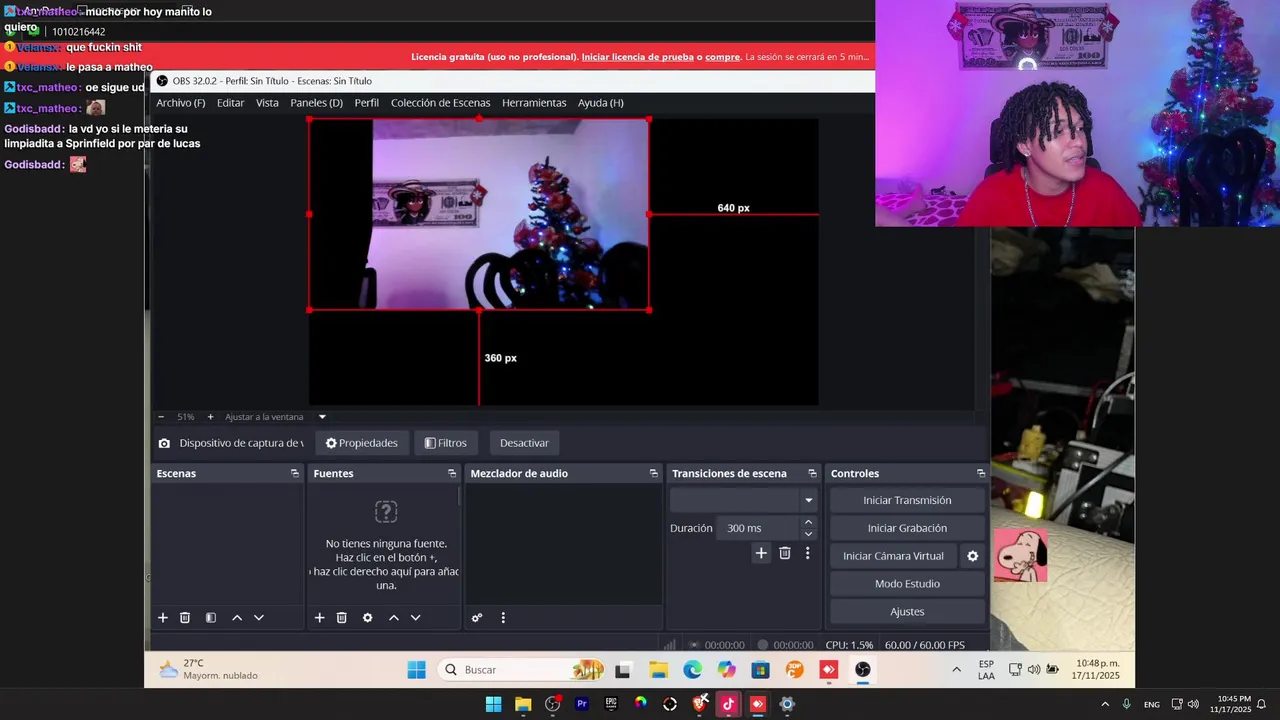Screen dimensions: 1280x720
Task: Zoom out the OBS preview with minus
Action: tap(161, 417)
